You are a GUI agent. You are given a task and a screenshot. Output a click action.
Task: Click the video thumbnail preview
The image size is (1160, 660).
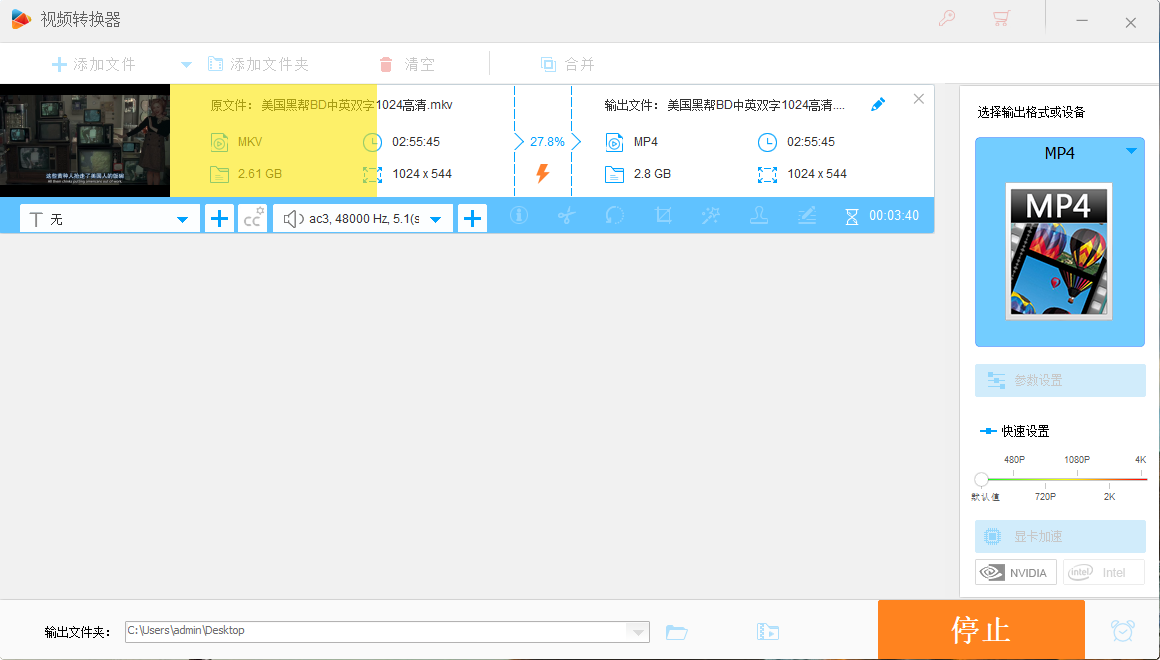tap(85, 141)
